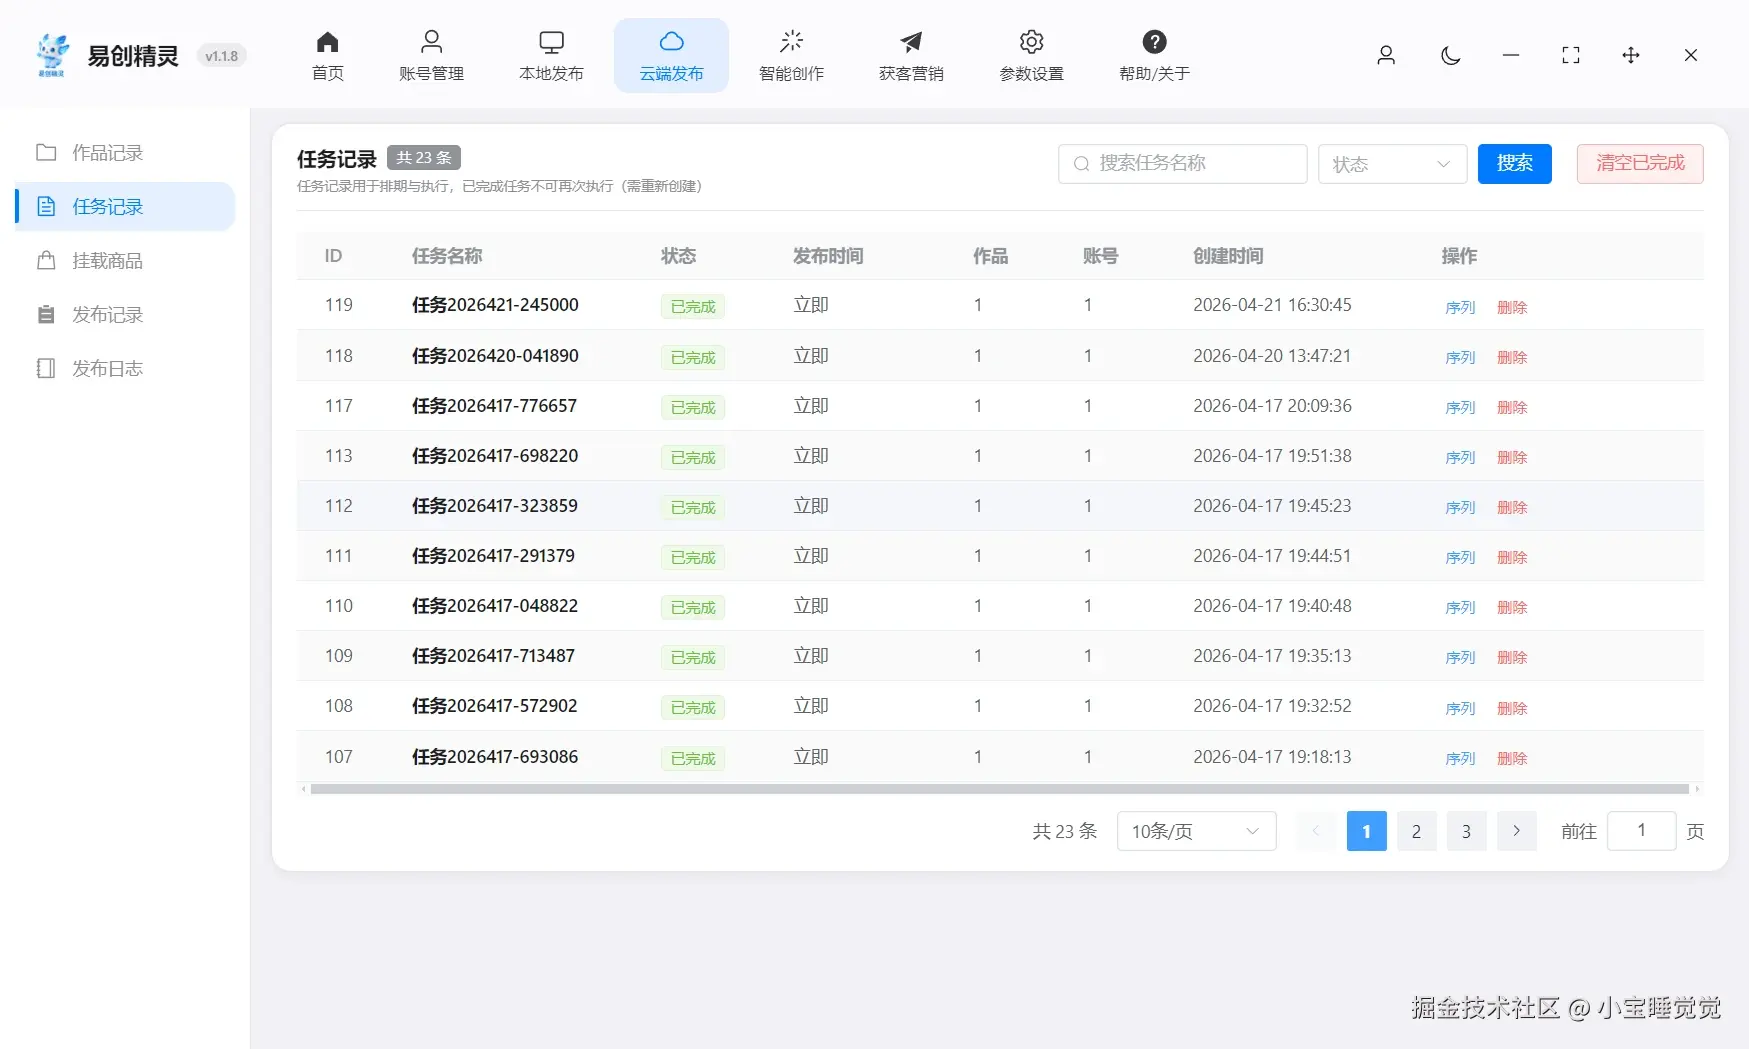Expand the 10条/页 page size dropdown
This screenshot has width=1749, height=1049.
pyautogui.click(x=1195, y=830)
